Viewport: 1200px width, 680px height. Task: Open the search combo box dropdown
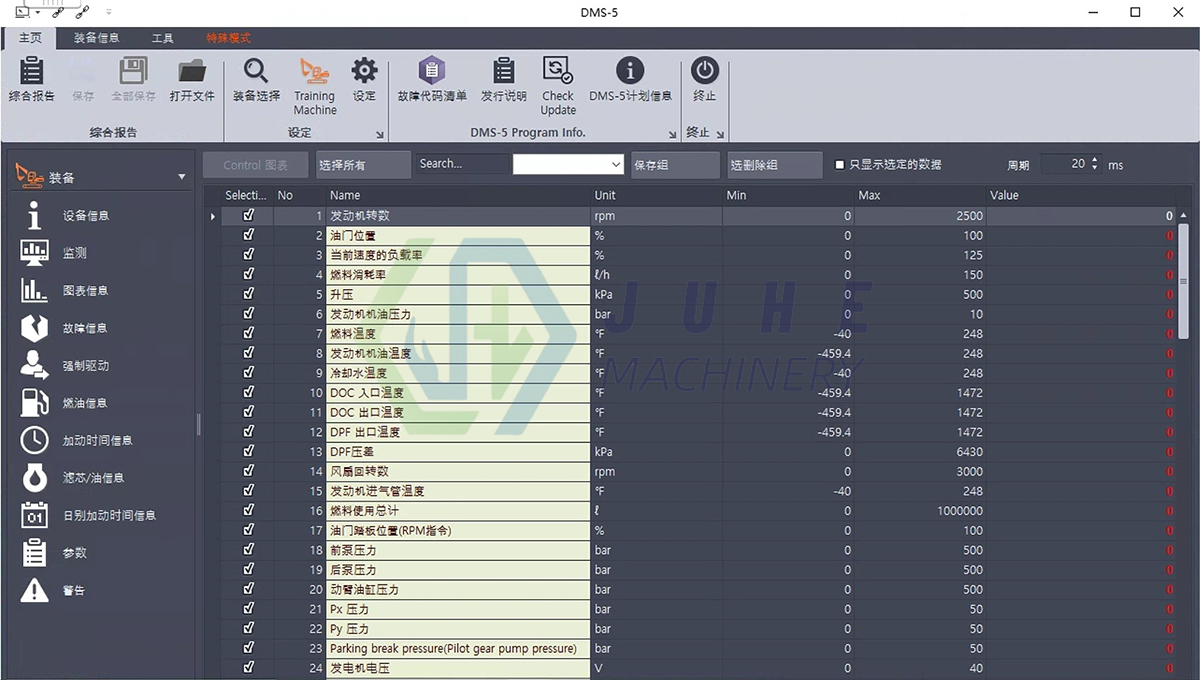tap(616, 163)
